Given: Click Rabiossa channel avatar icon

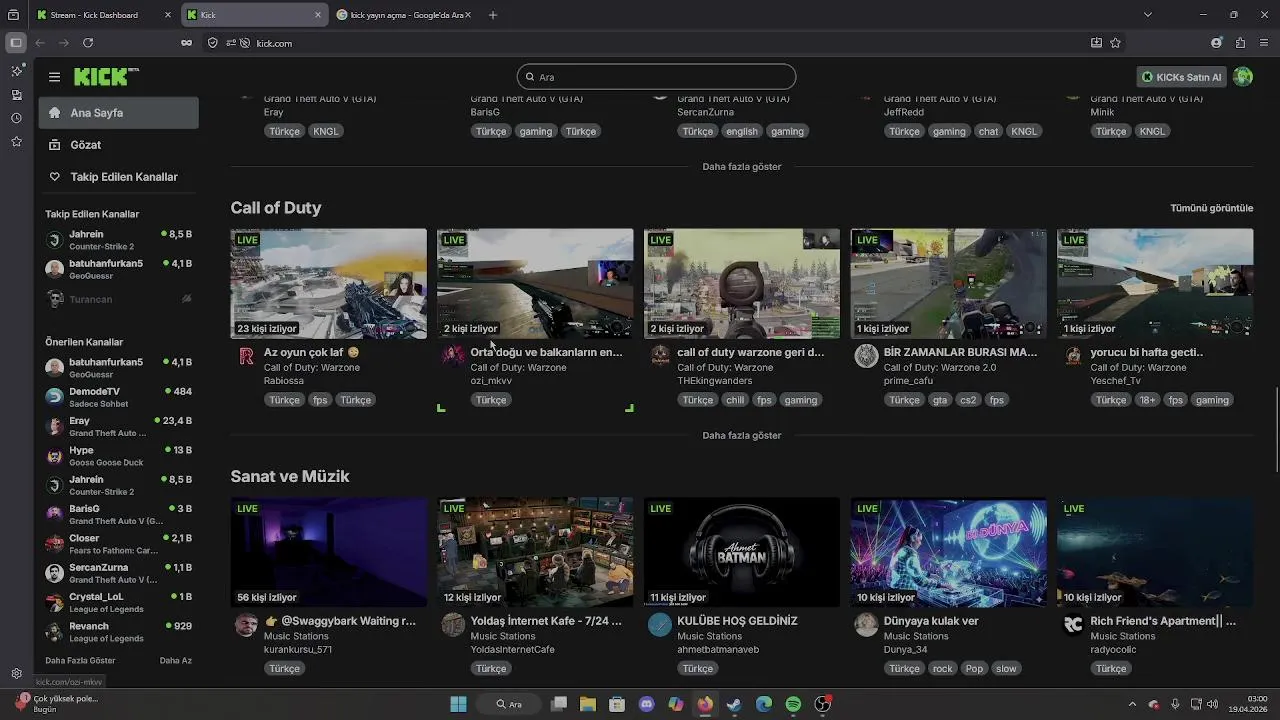Looking at the screenshot, I should [x=246, y=356].
